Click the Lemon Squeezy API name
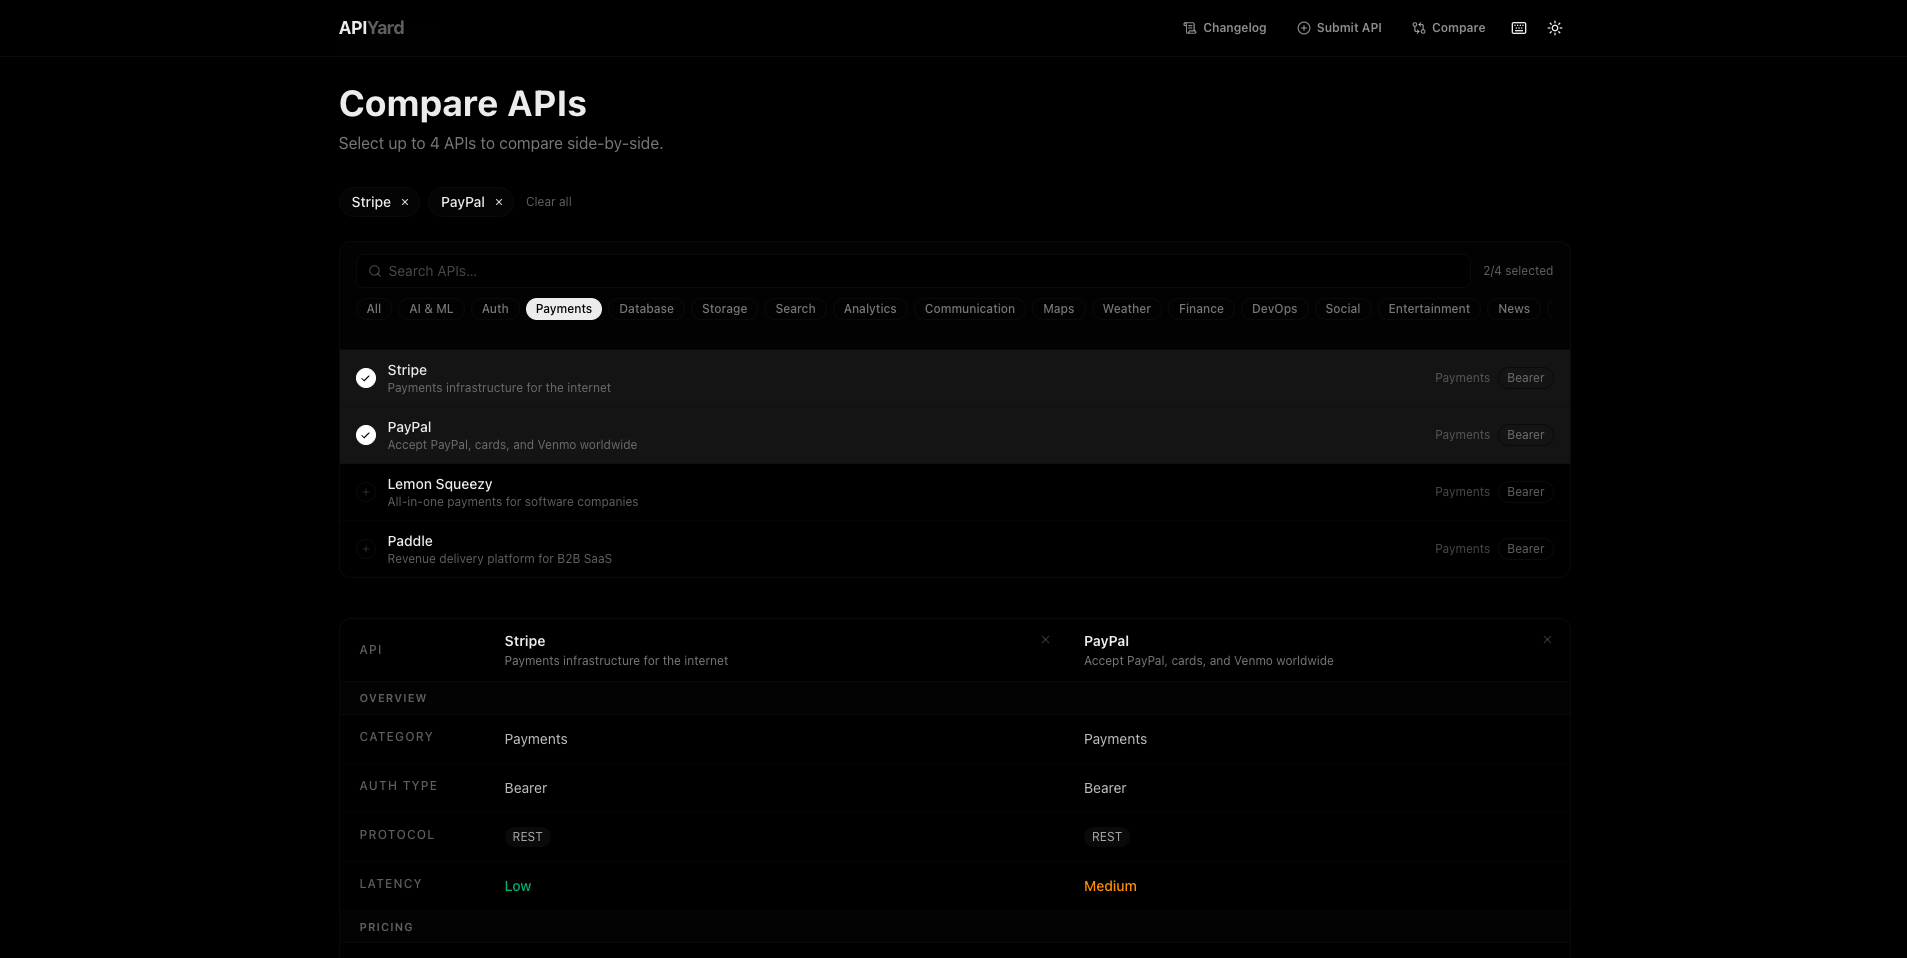This screenshot has width=1907, height=958. click(x=440, y=484)
